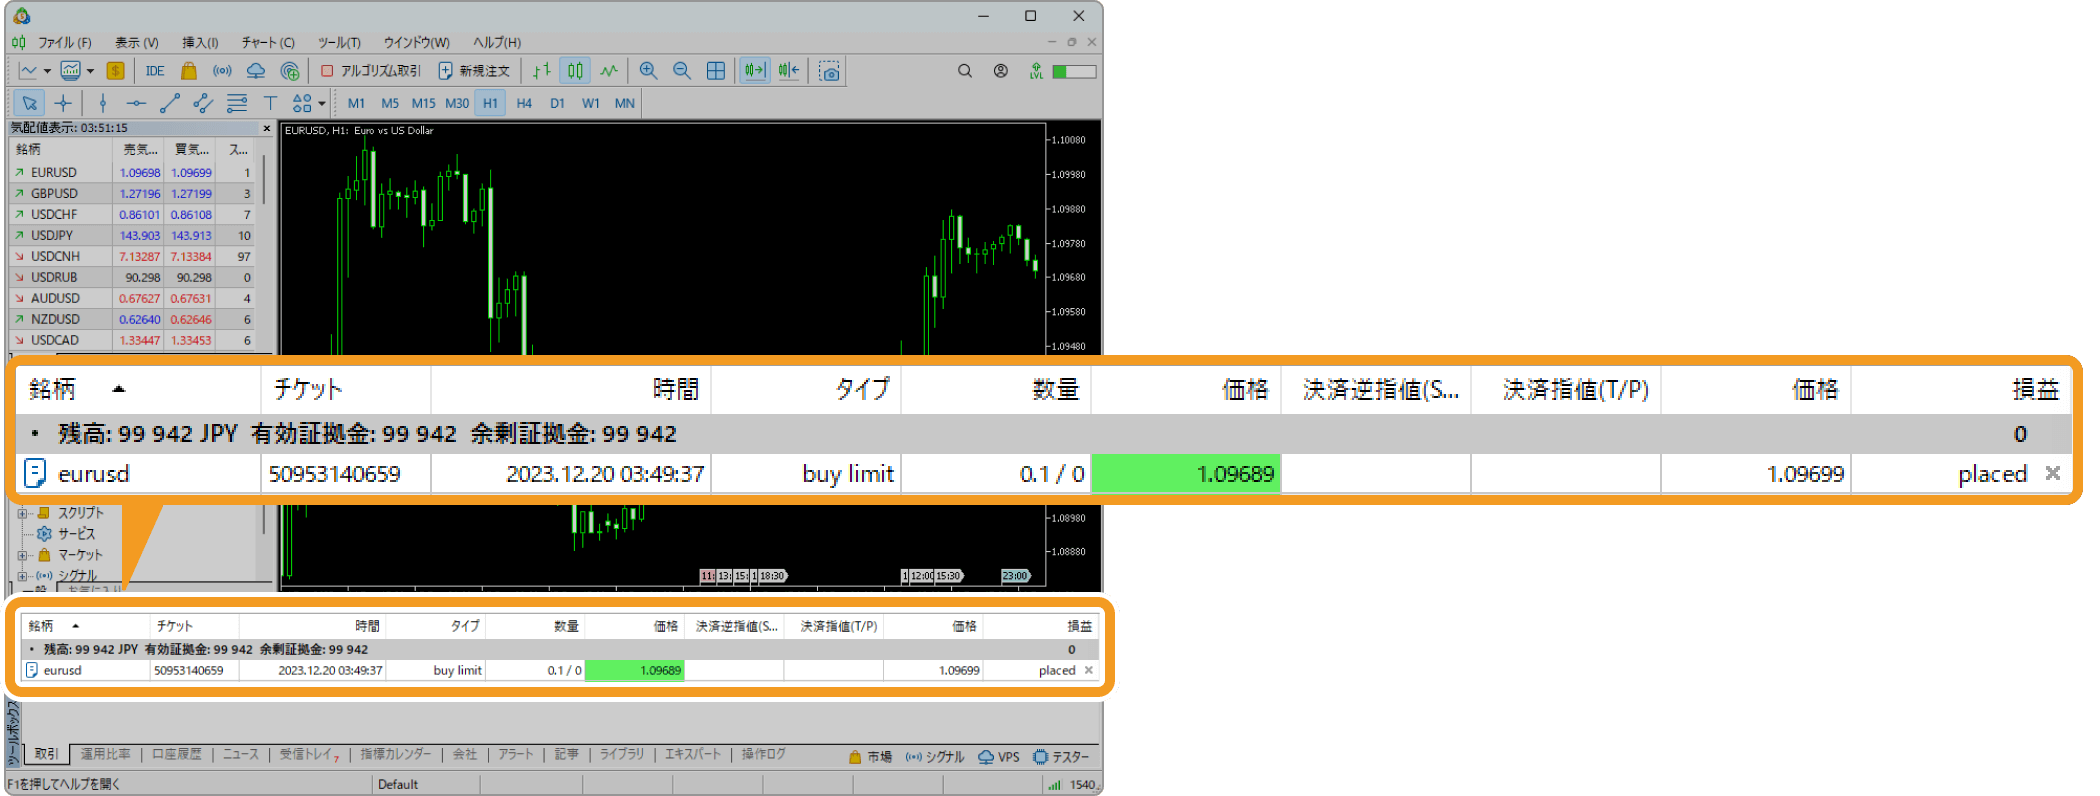Switch the chart to line chart mode
This screenshot has width=2100, height=796.
(x=609, y=71)
